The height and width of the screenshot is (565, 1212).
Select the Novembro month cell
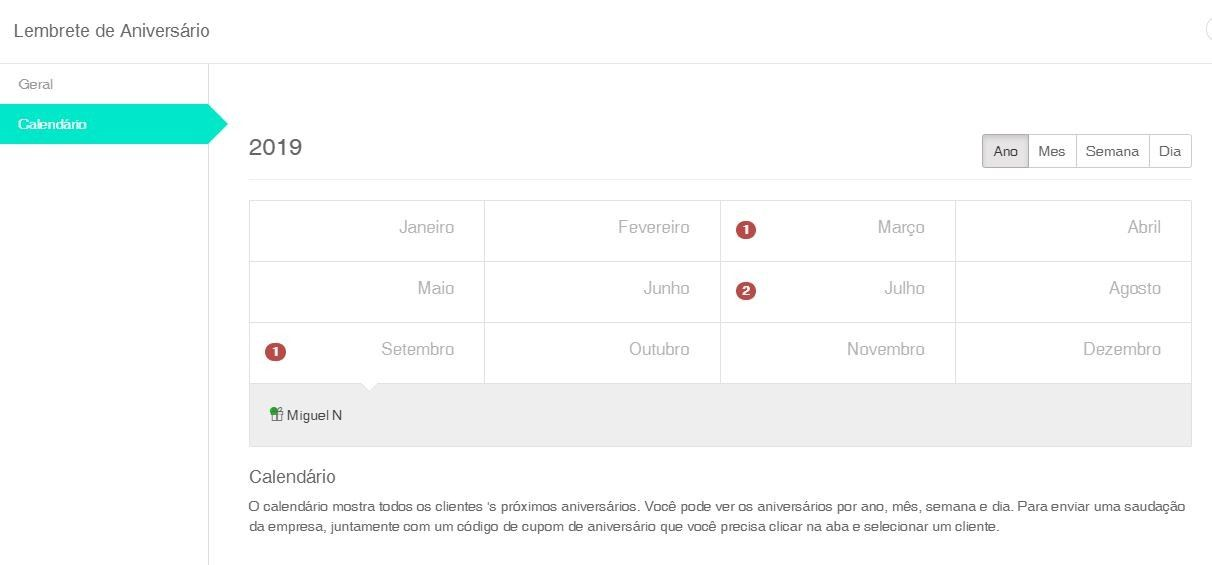[x=838, y=353]
